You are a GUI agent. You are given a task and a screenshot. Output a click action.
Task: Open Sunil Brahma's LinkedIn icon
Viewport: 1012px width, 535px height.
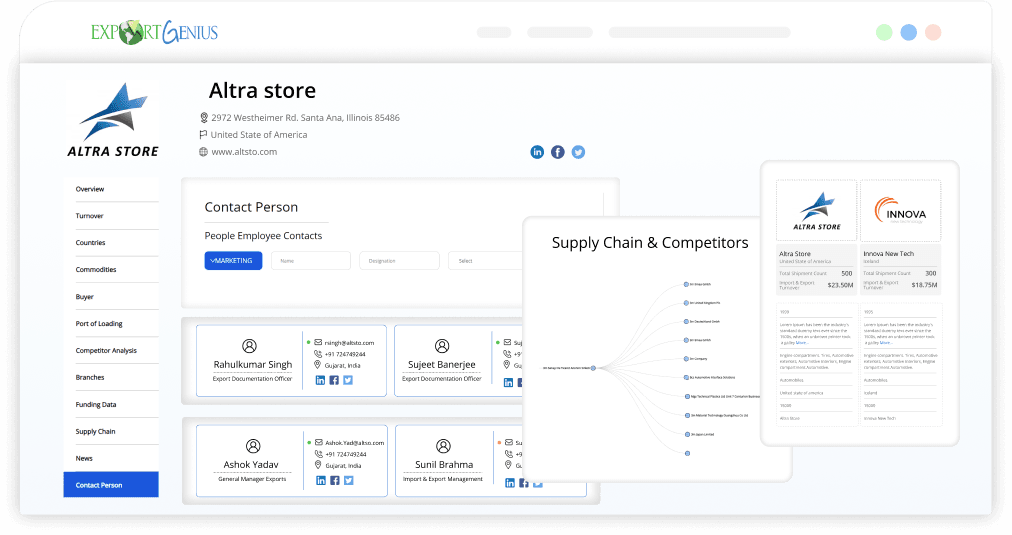point(510,483)
